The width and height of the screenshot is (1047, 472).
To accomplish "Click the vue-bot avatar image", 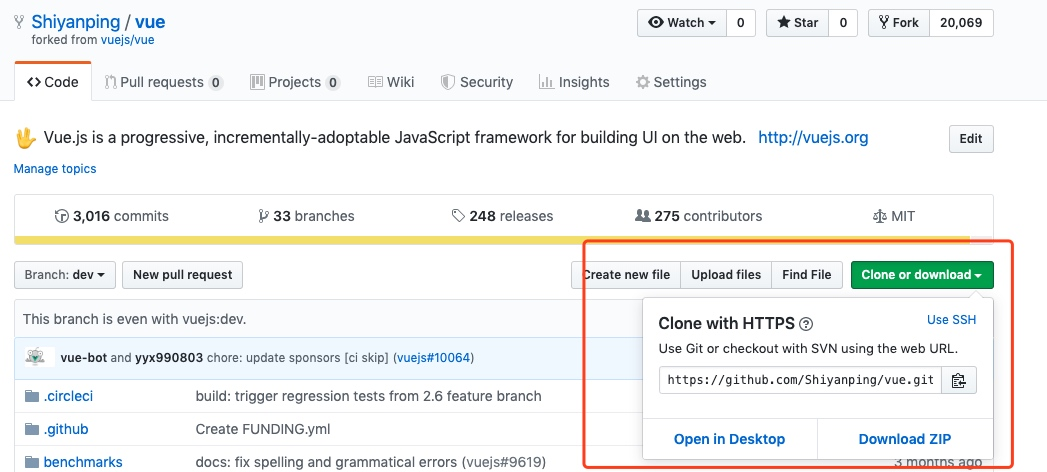I will pyautogui.click(x=35, y=357).
